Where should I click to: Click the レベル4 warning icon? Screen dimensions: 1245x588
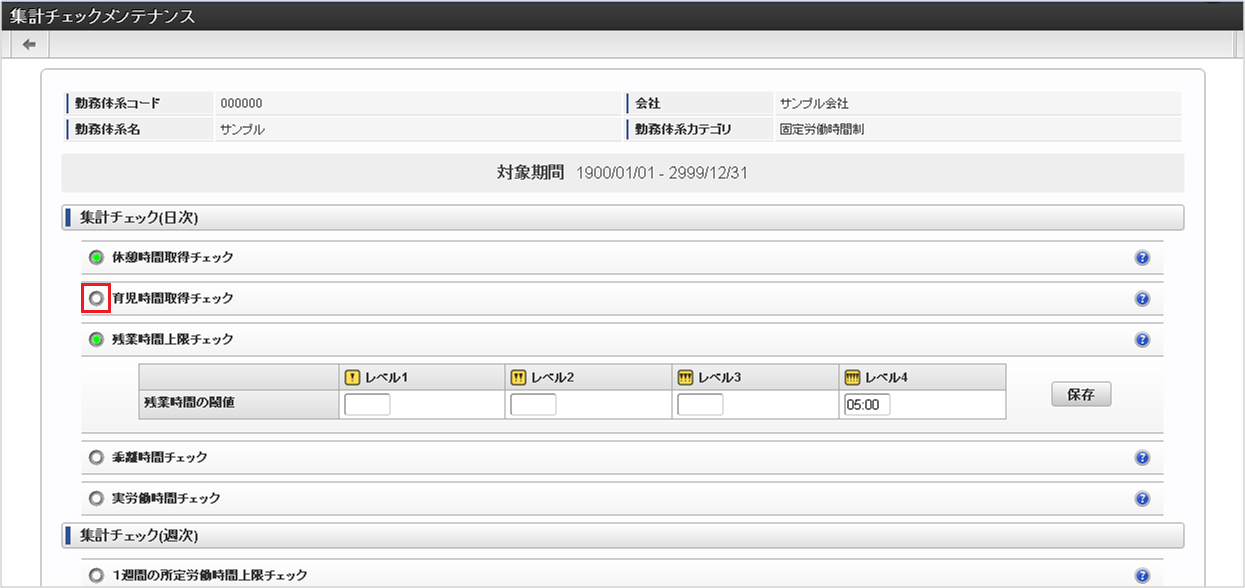[852, 378]
